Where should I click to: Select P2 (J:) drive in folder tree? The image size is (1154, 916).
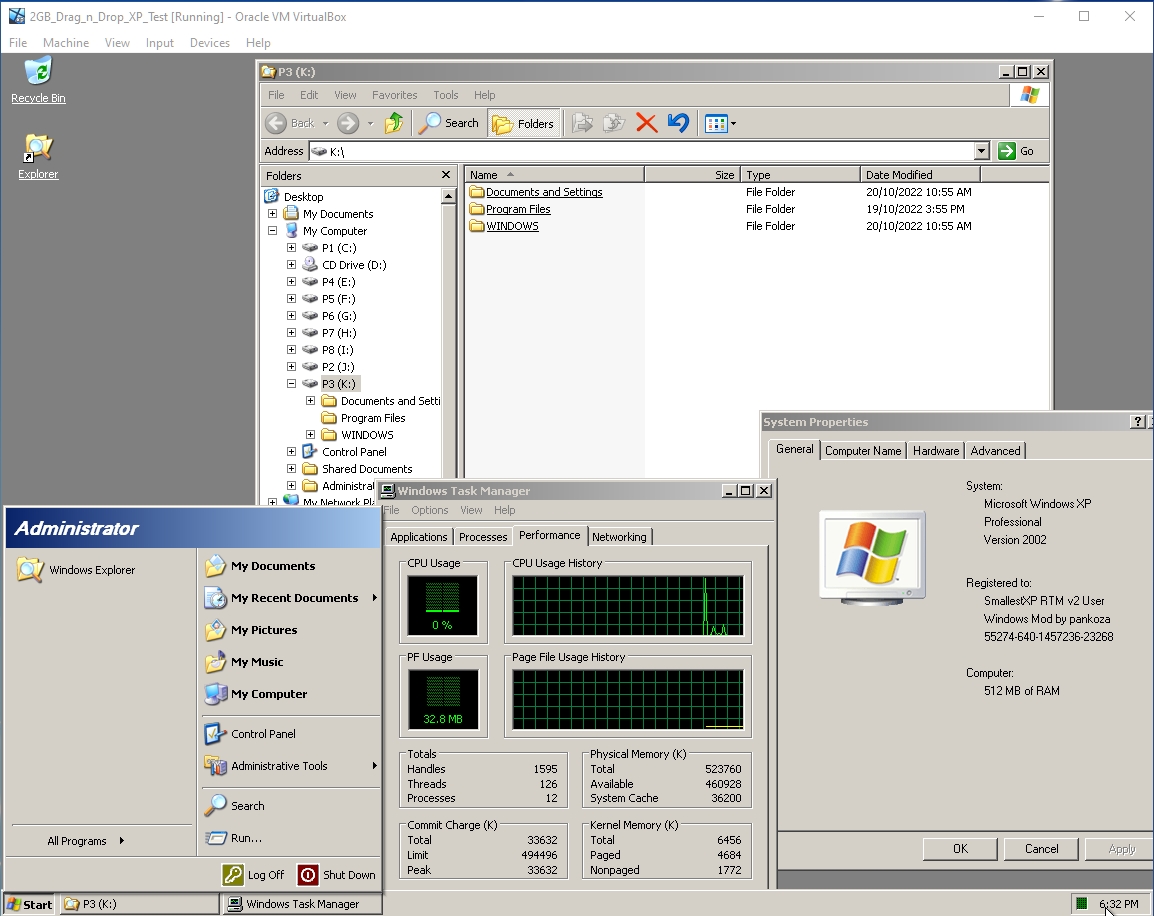pyautogui.click(x=339, y=366)
